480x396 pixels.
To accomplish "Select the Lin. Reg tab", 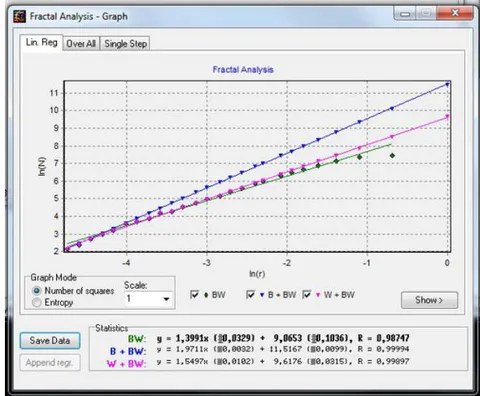I will pyautogui.click(x=41, y=43).
